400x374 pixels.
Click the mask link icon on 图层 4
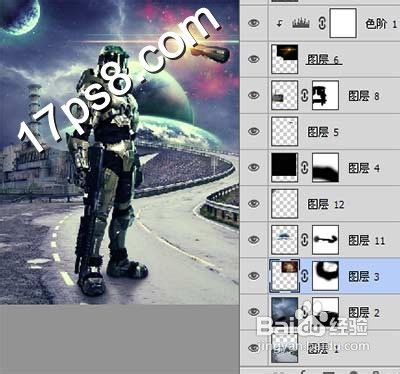point(304,168)
